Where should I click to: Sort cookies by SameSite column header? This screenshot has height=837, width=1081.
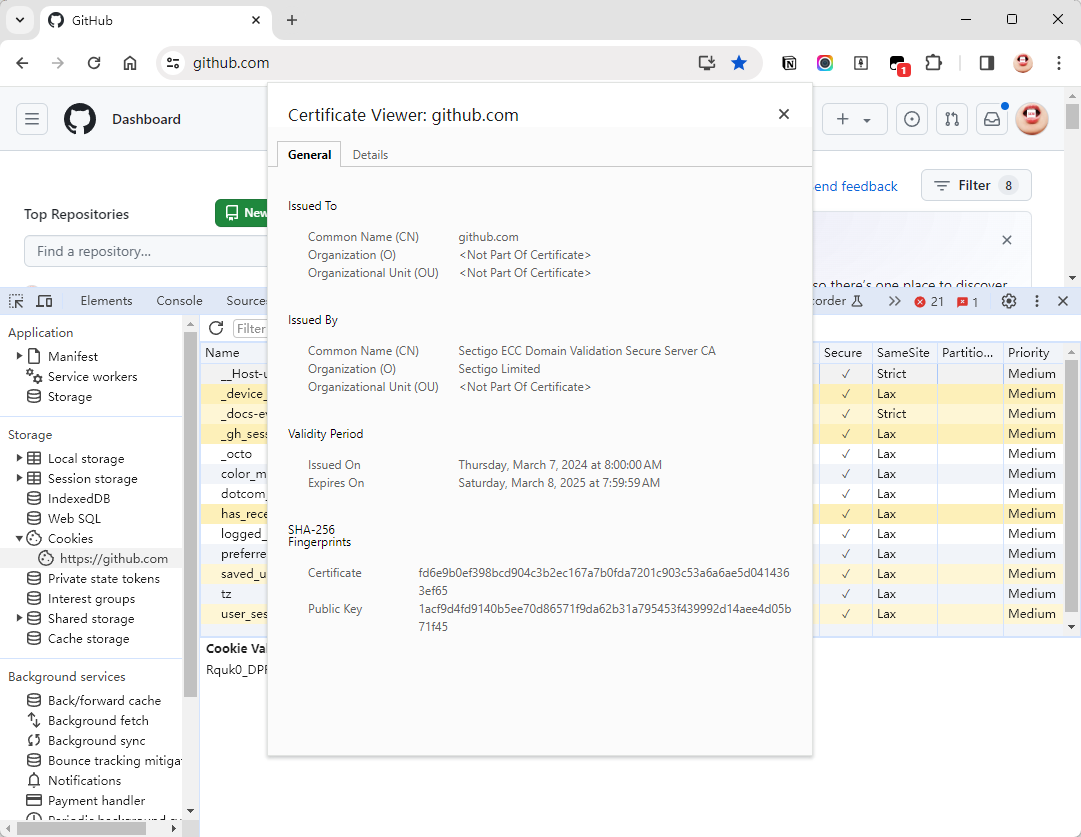point(905,352)
